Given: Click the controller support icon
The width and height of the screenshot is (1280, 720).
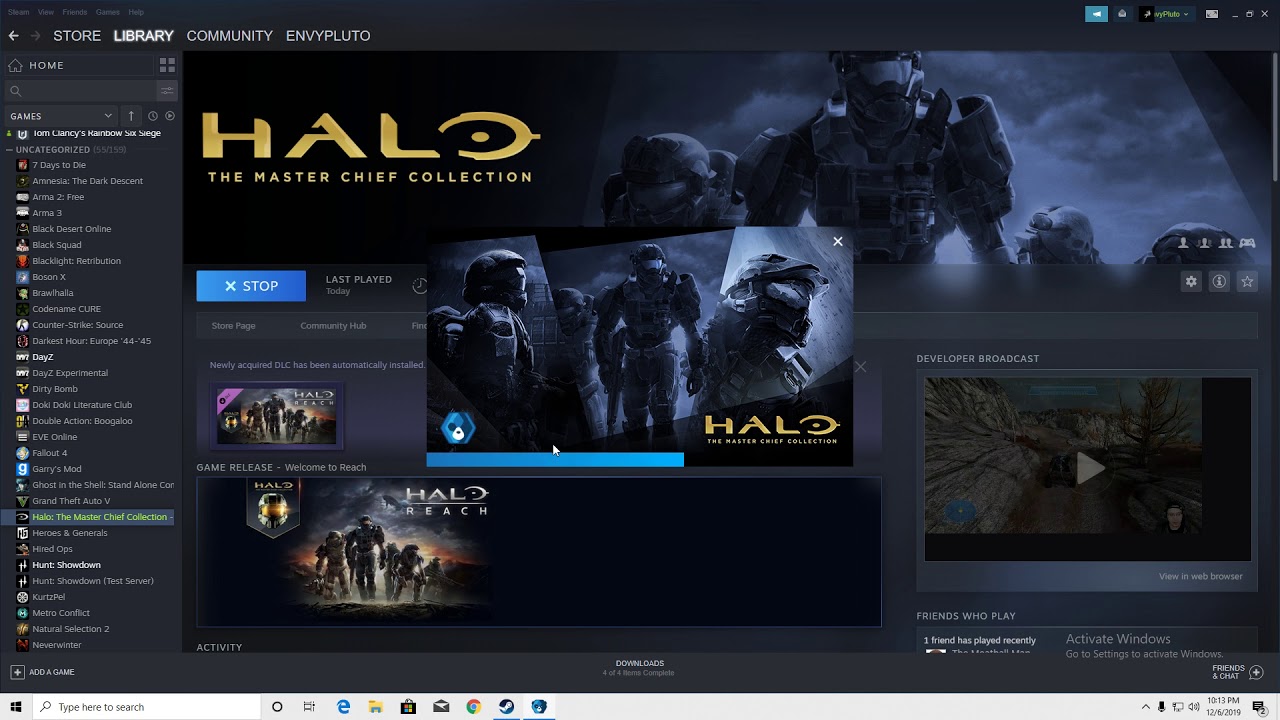Looking at the screenshot, I should point(1248,243).
